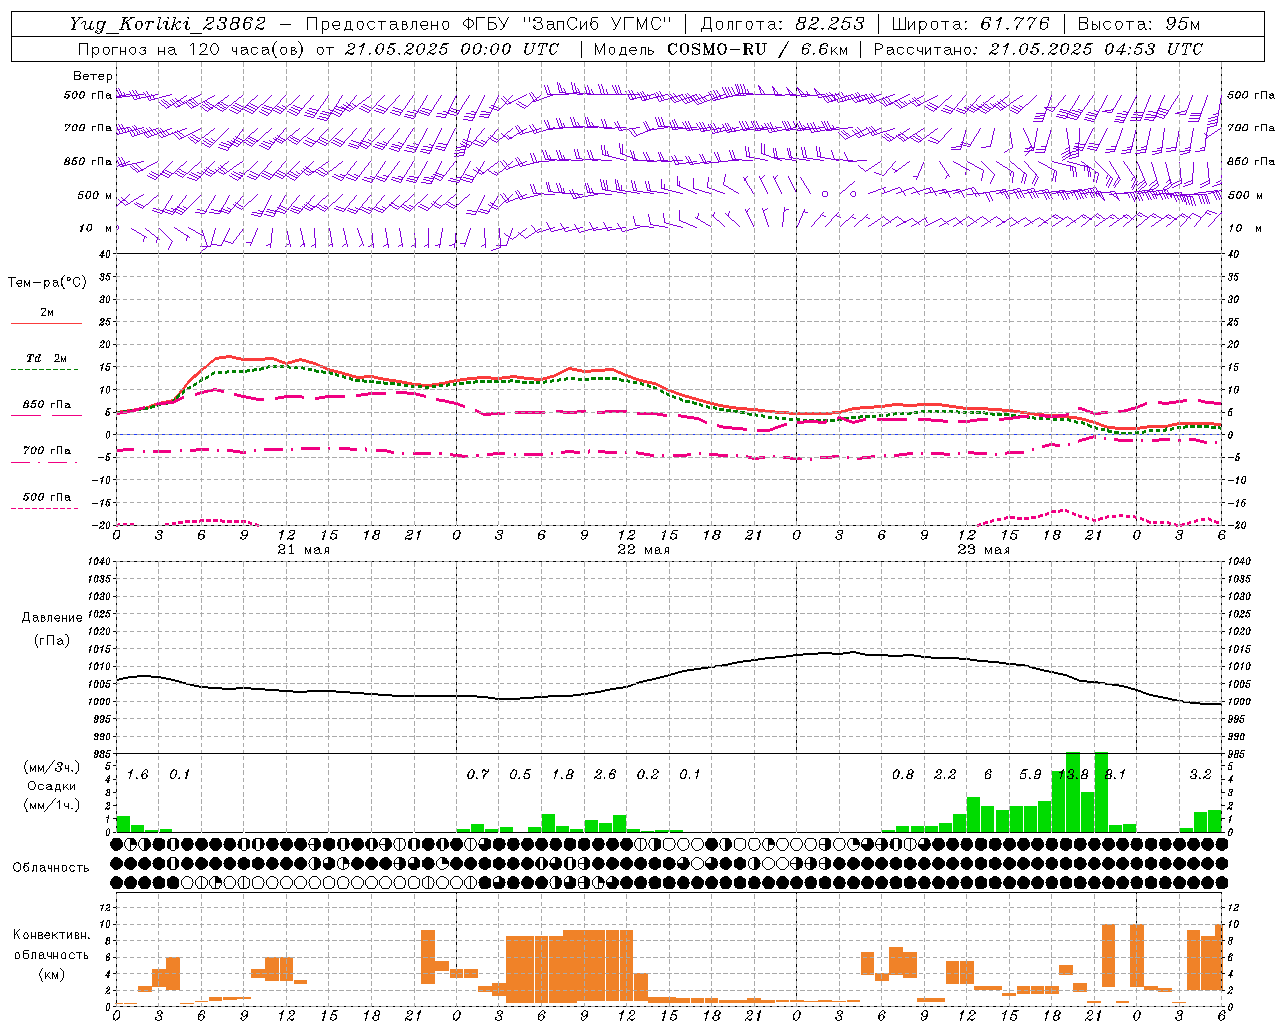This screenshot has height=1024, width=1280.
Task: Click the 0.2 precipitation total
Action: pyautogui.click(x=648, y=774)
